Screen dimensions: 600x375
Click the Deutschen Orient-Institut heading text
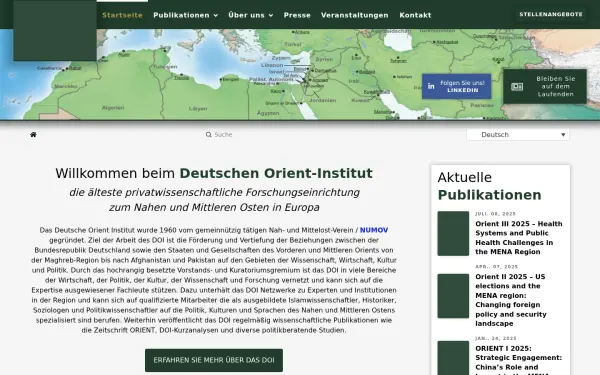[x=276, y=173]
